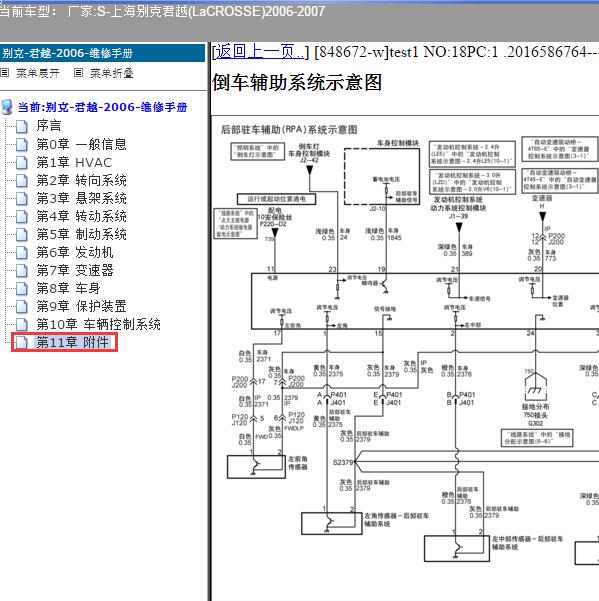The image size is (599, 601).
Task: Click the page icon beside 第10章 车辆控制系统
Action: tap(22, 324)
